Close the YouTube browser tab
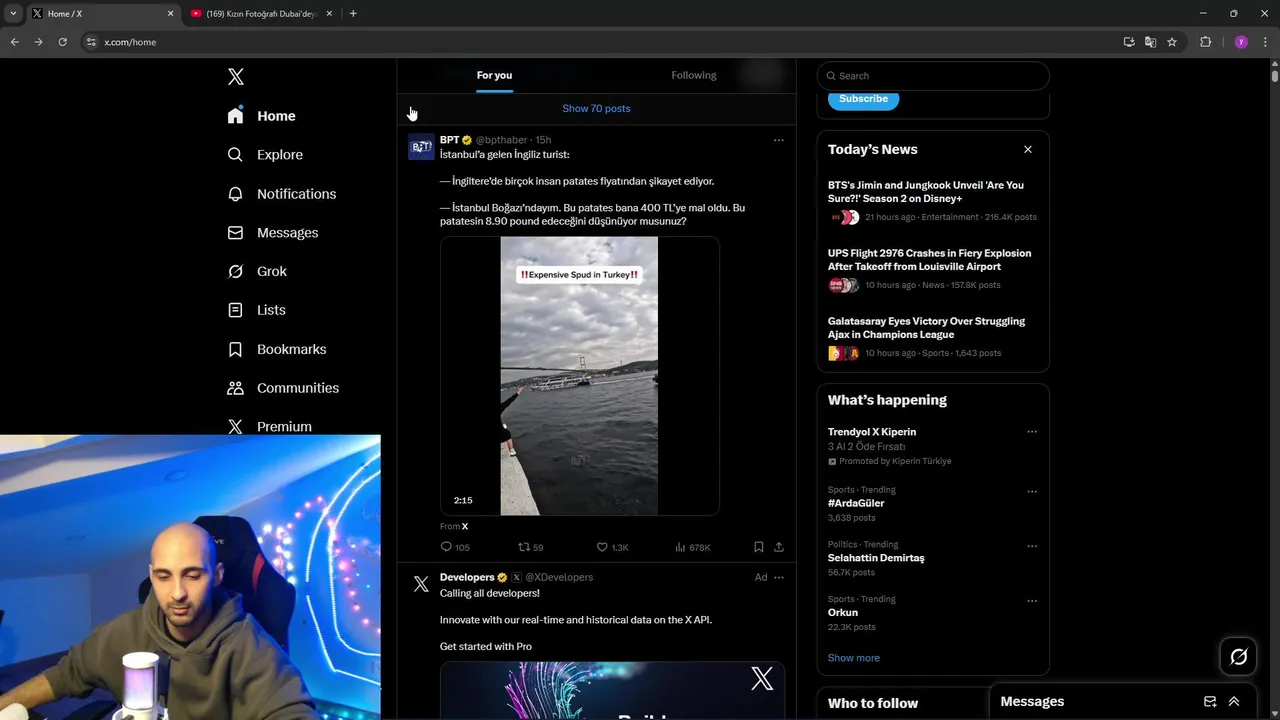This screenshot has height=720, width=1280. point(329,14)
